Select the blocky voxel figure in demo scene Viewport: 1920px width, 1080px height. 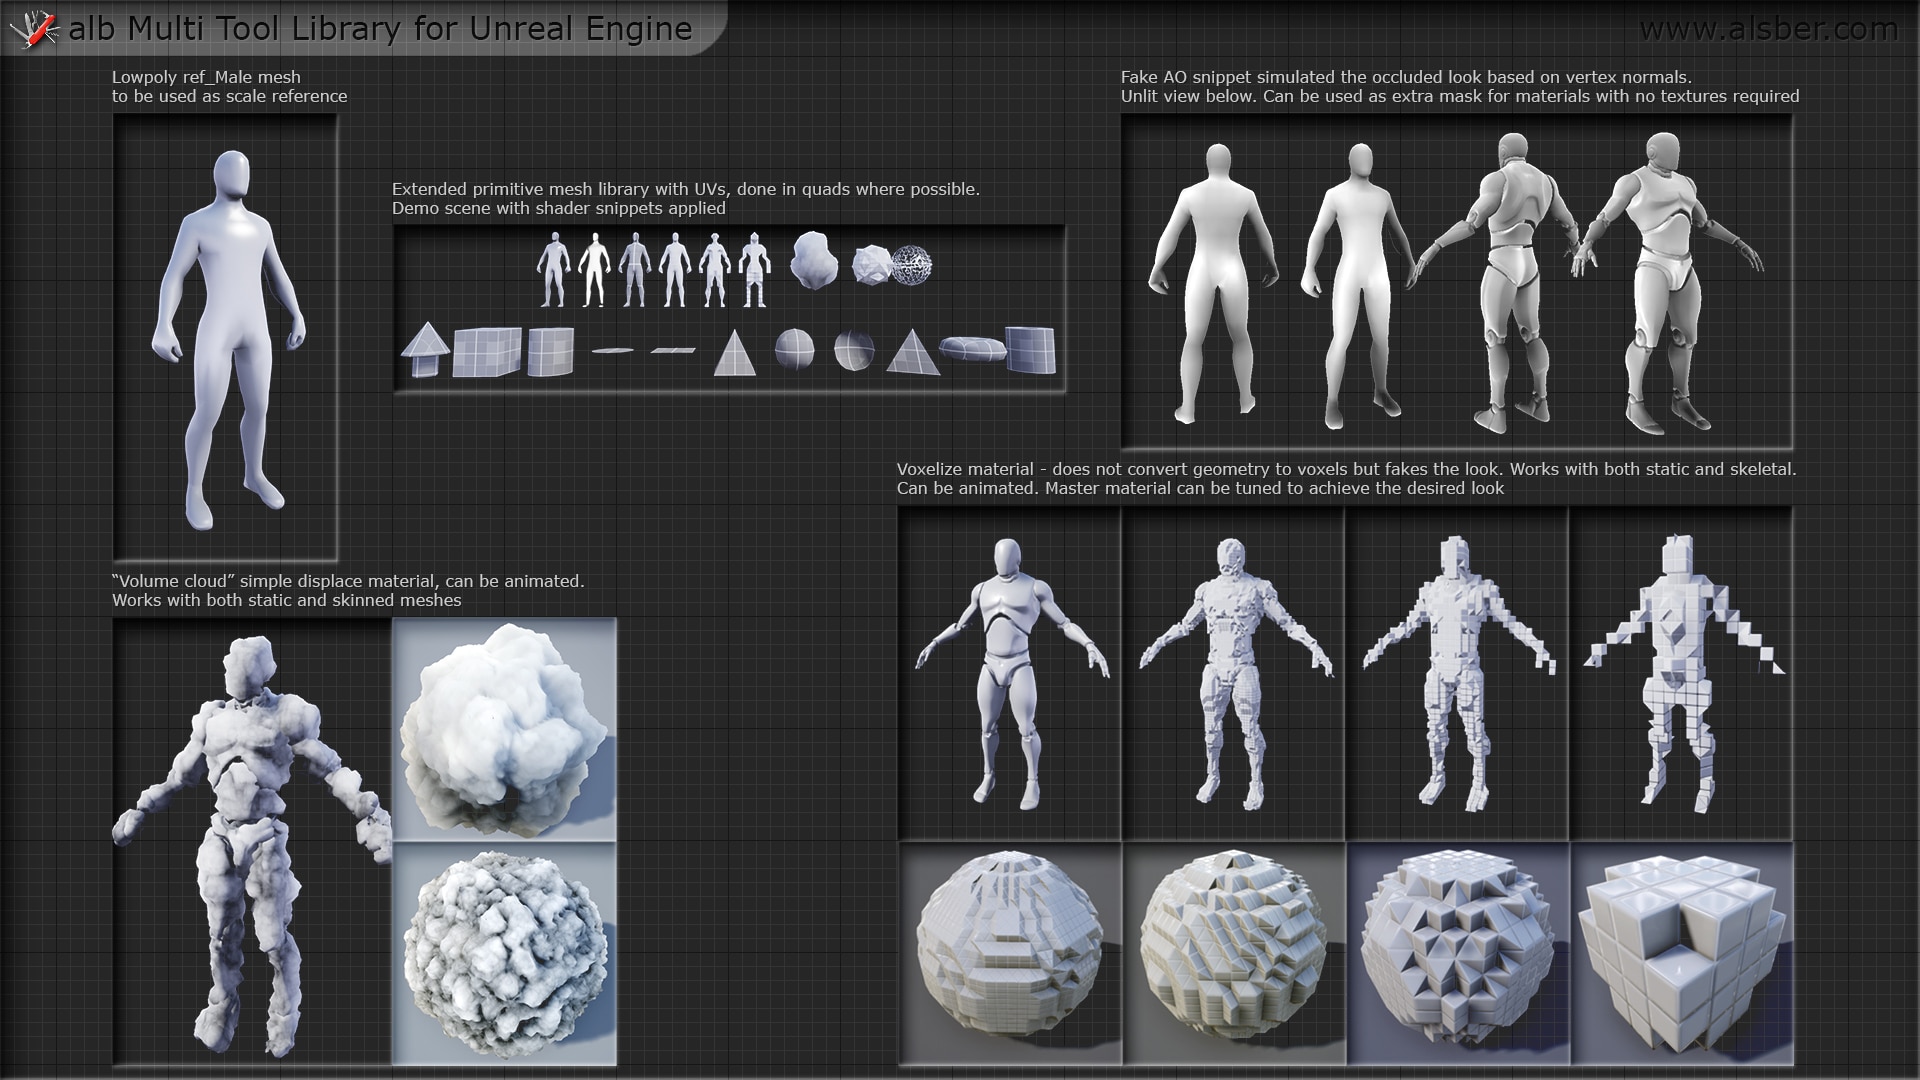coord(754,270)
